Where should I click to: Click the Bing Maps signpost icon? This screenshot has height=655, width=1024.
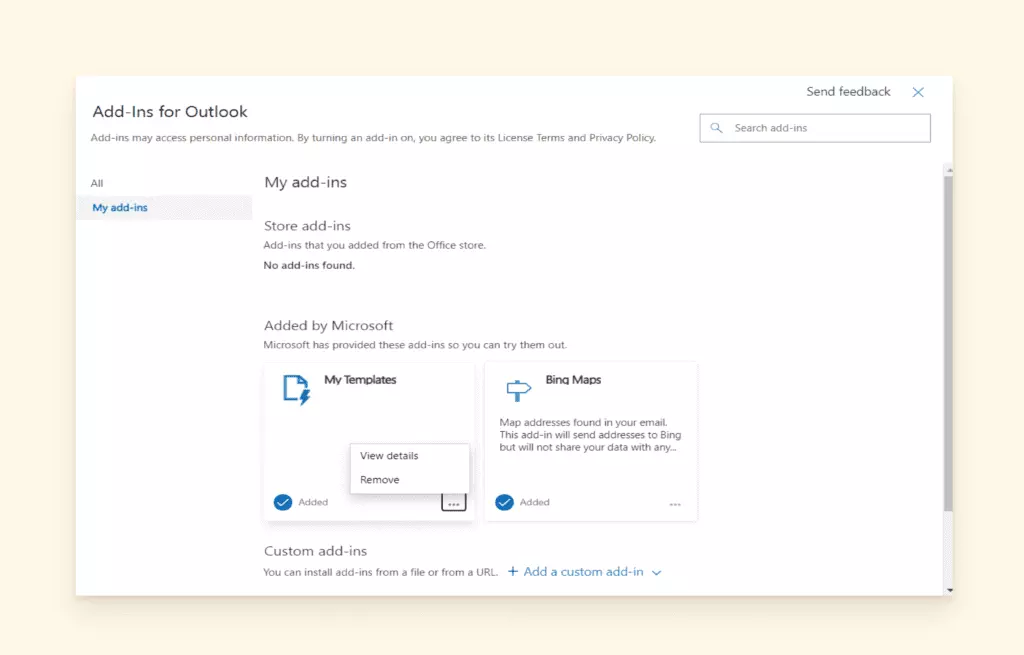(x=518, y=389)
